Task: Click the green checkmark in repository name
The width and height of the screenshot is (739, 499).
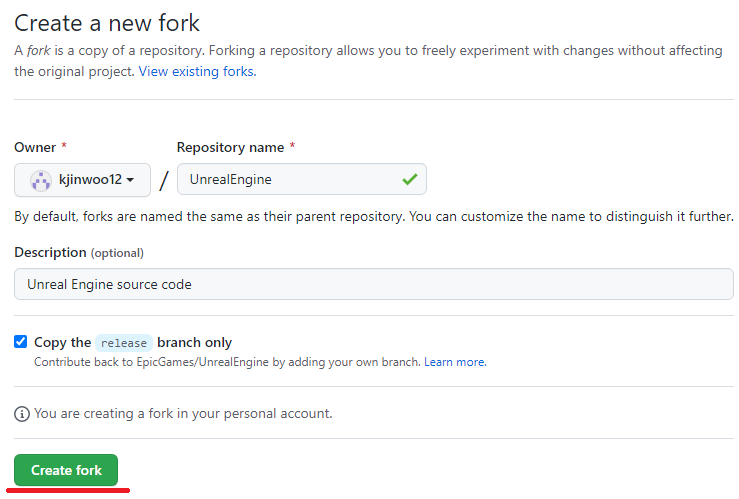Action: pos(410,179)
